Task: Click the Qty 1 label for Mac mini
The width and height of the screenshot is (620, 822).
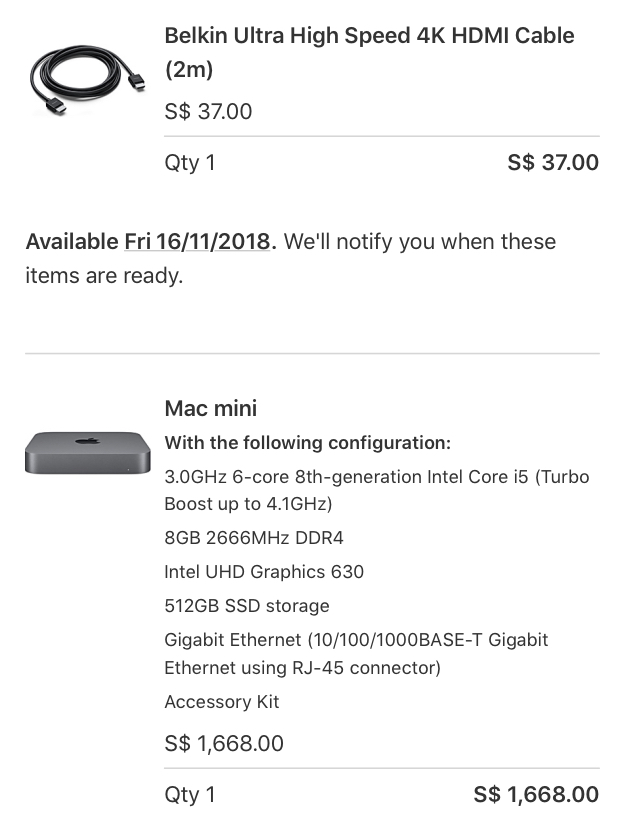Action: (190, 795)
